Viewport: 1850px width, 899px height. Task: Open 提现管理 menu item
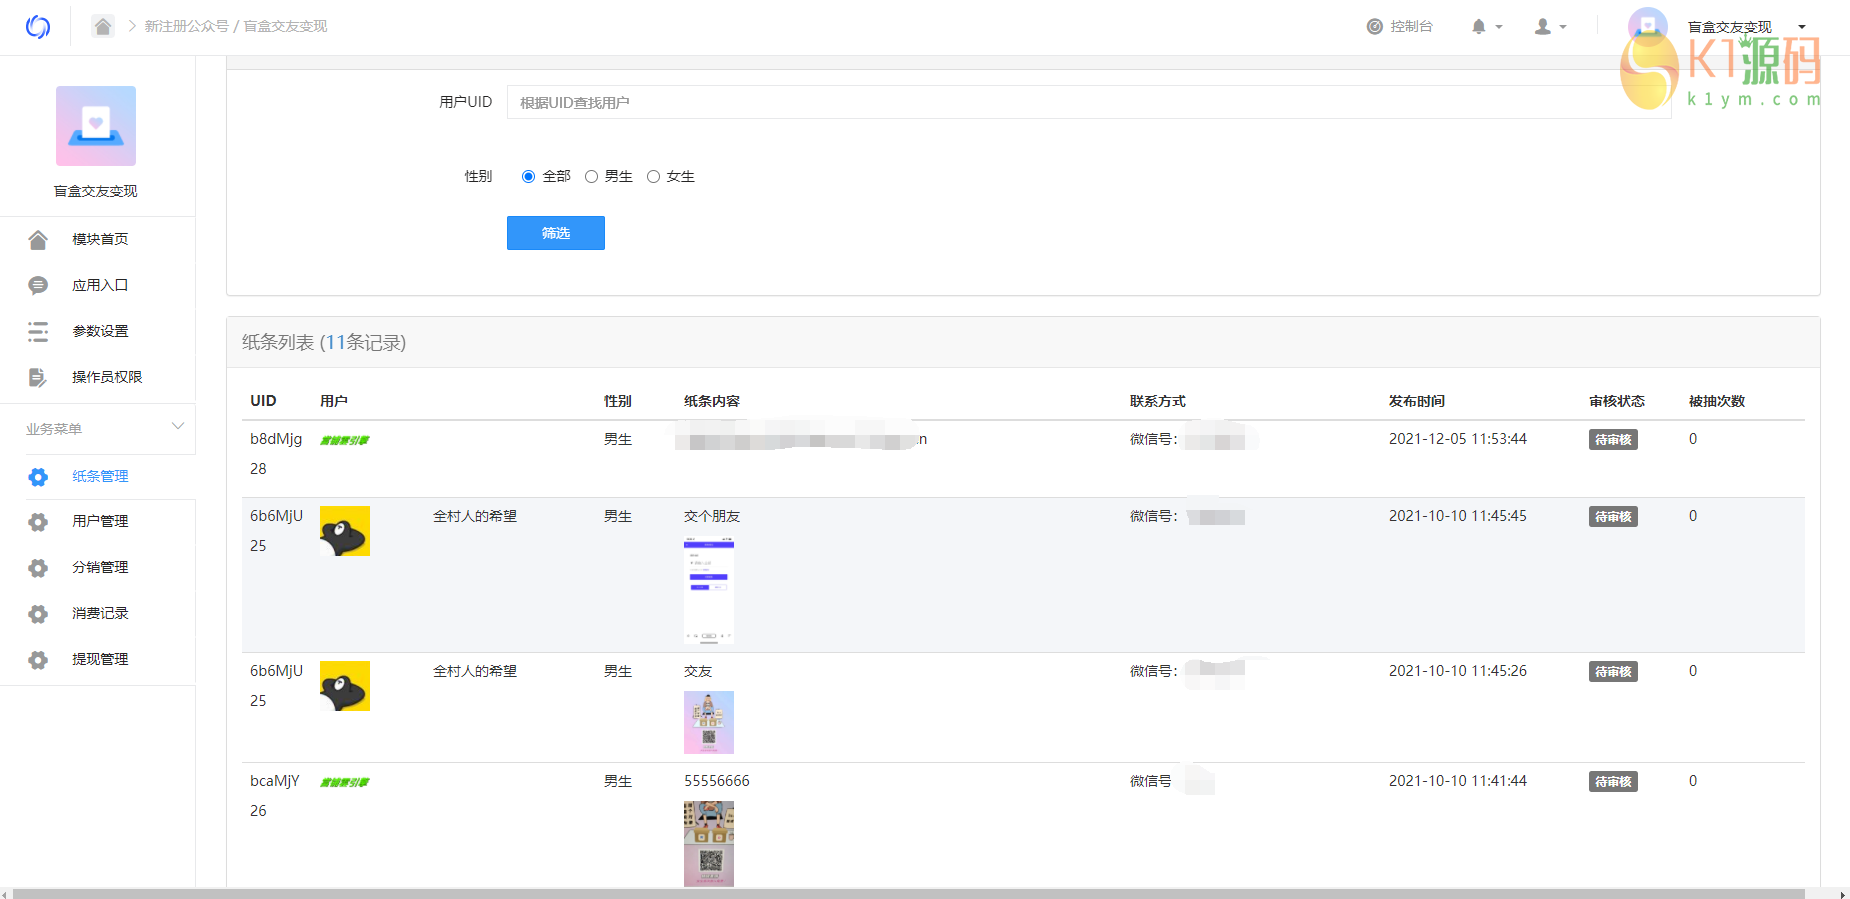click(x=100, y=659)
